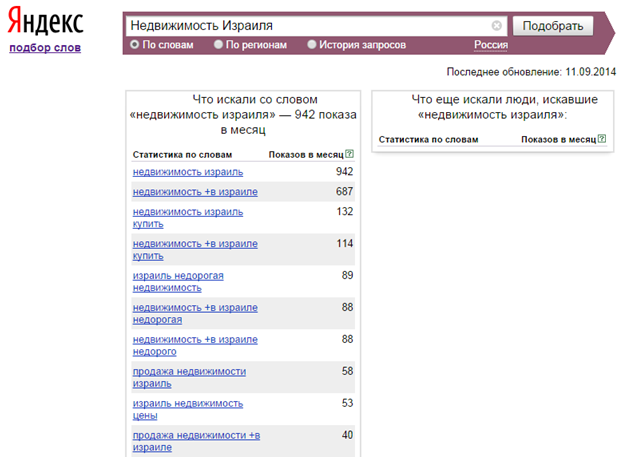This screenshot has height=459, width=627.
Task: Click the value 58 in the table
Action: pos(347,371)
